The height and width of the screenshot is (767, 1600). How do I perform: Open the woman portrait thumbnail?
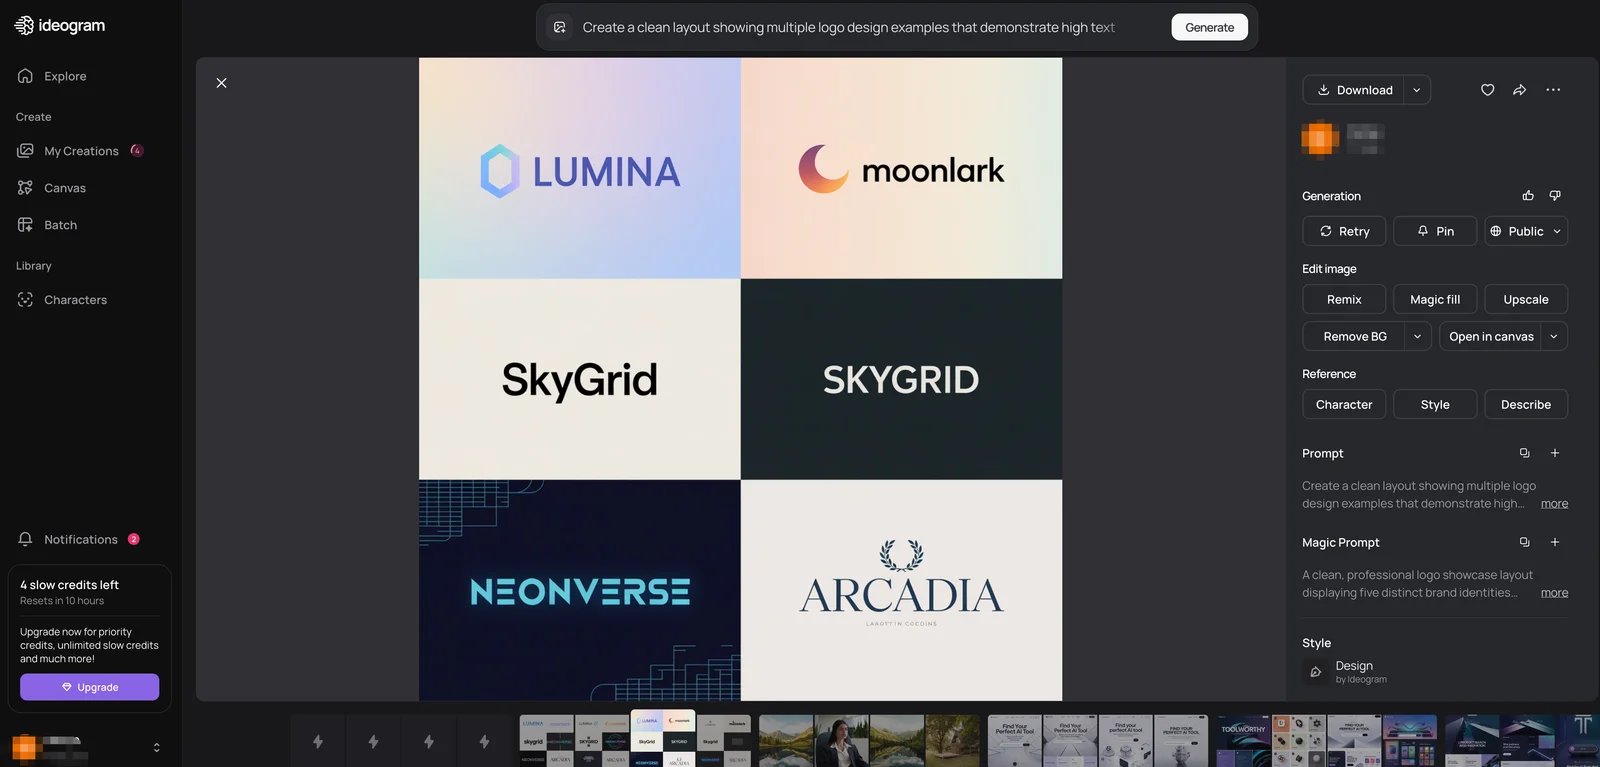click(x=841, y=741)
